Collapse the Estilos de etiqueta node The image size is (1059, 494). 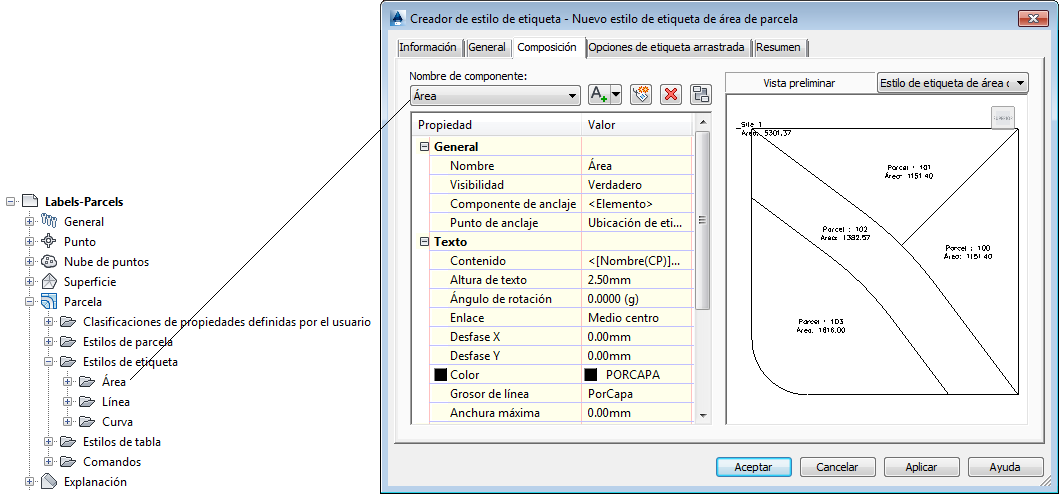tap(48, 362)
